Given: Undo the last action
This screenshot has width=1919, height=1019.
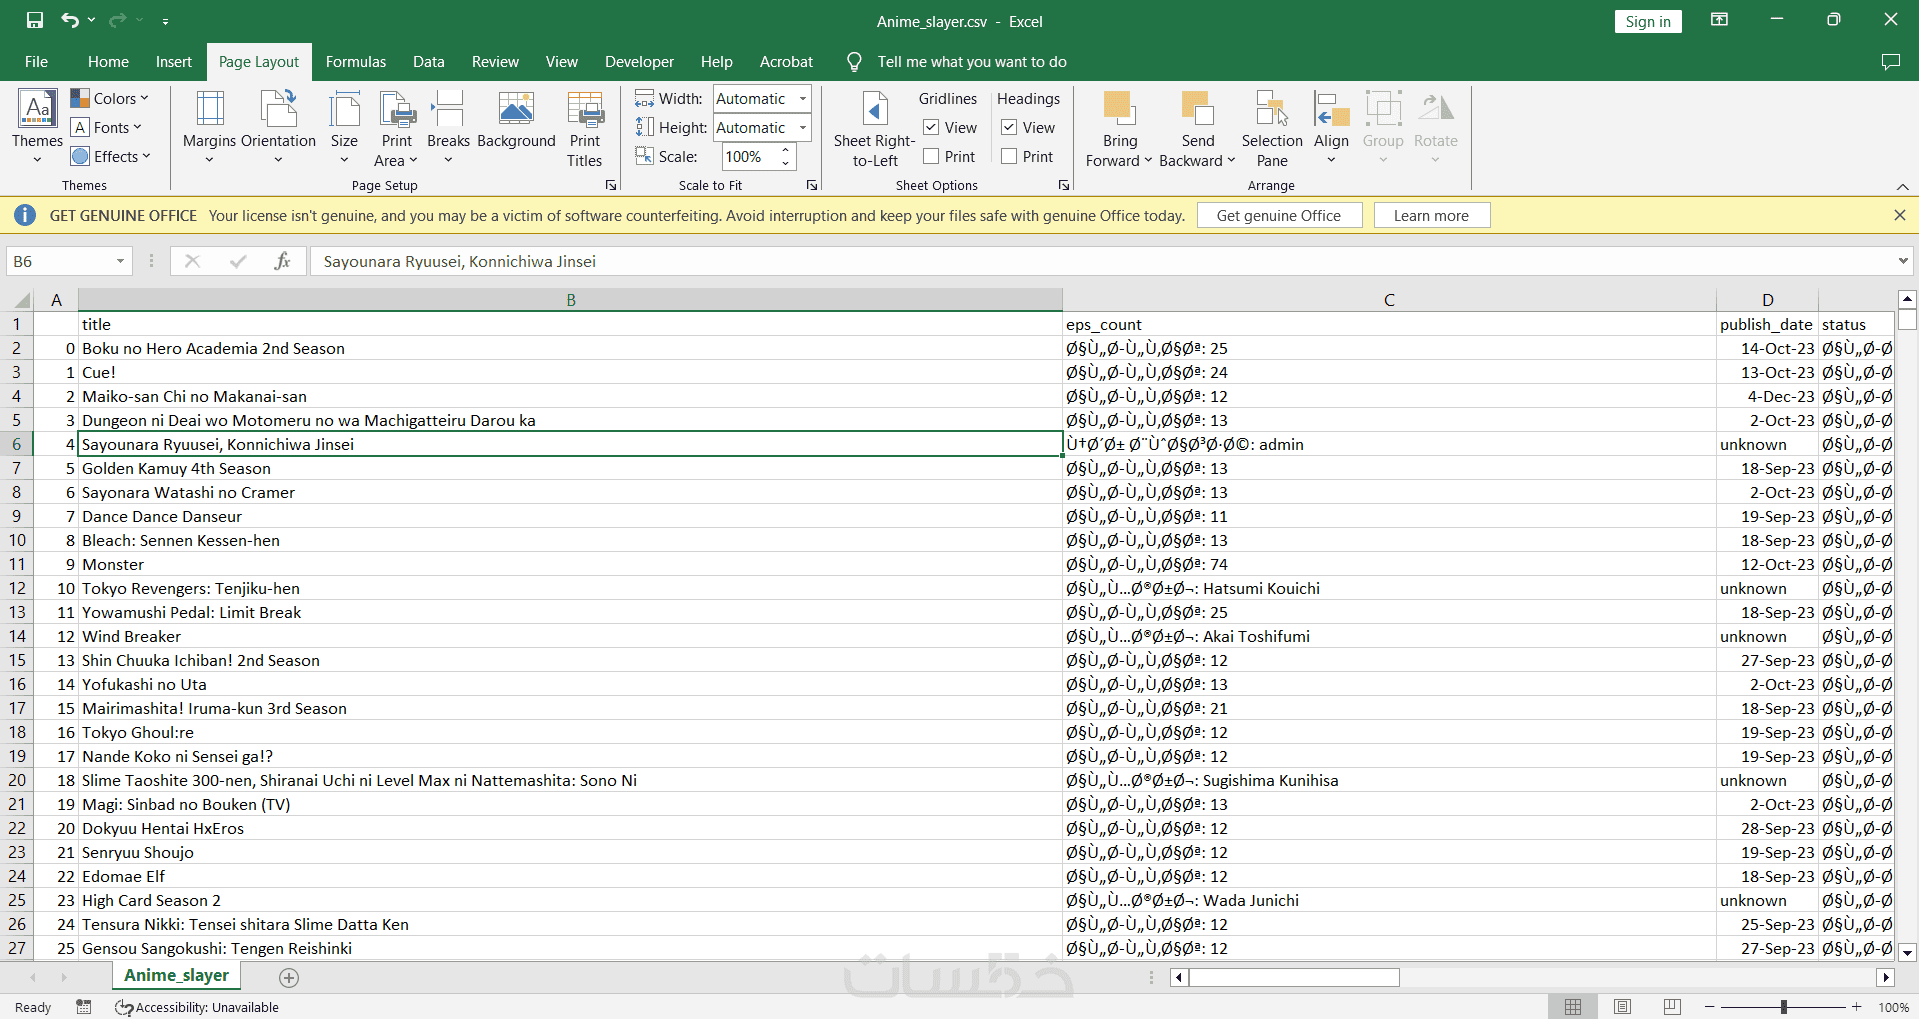Looking at the screenshot, I should (x=69, y=20).
